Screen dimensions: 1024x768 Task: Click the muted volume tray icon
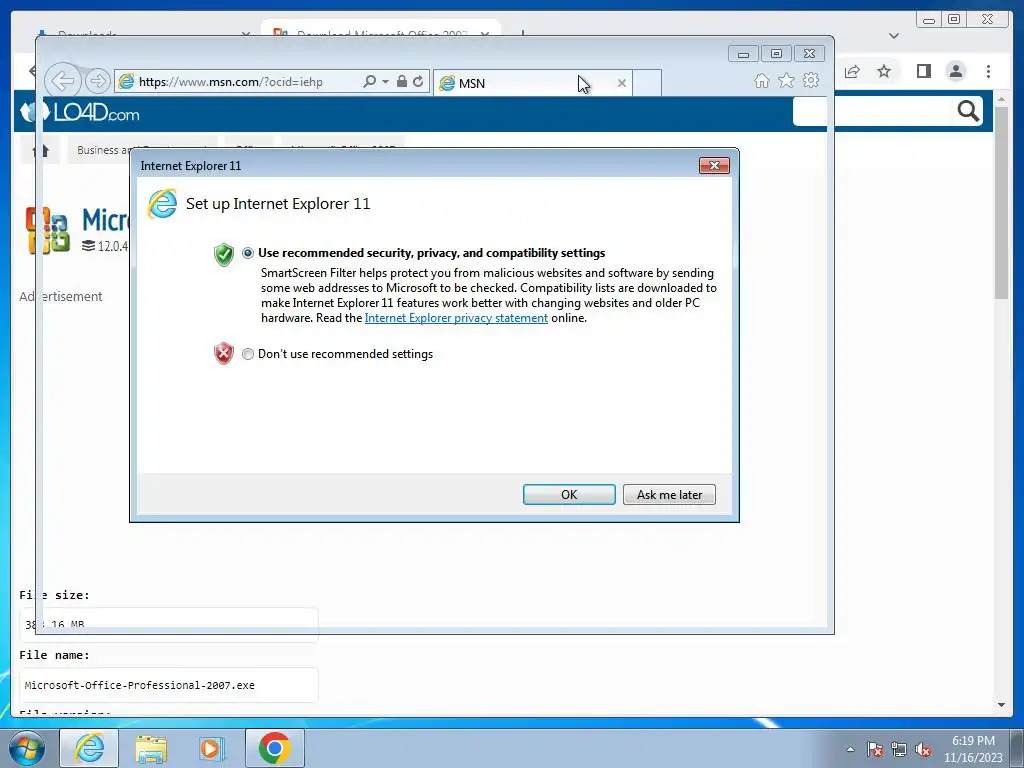(923, 750)
